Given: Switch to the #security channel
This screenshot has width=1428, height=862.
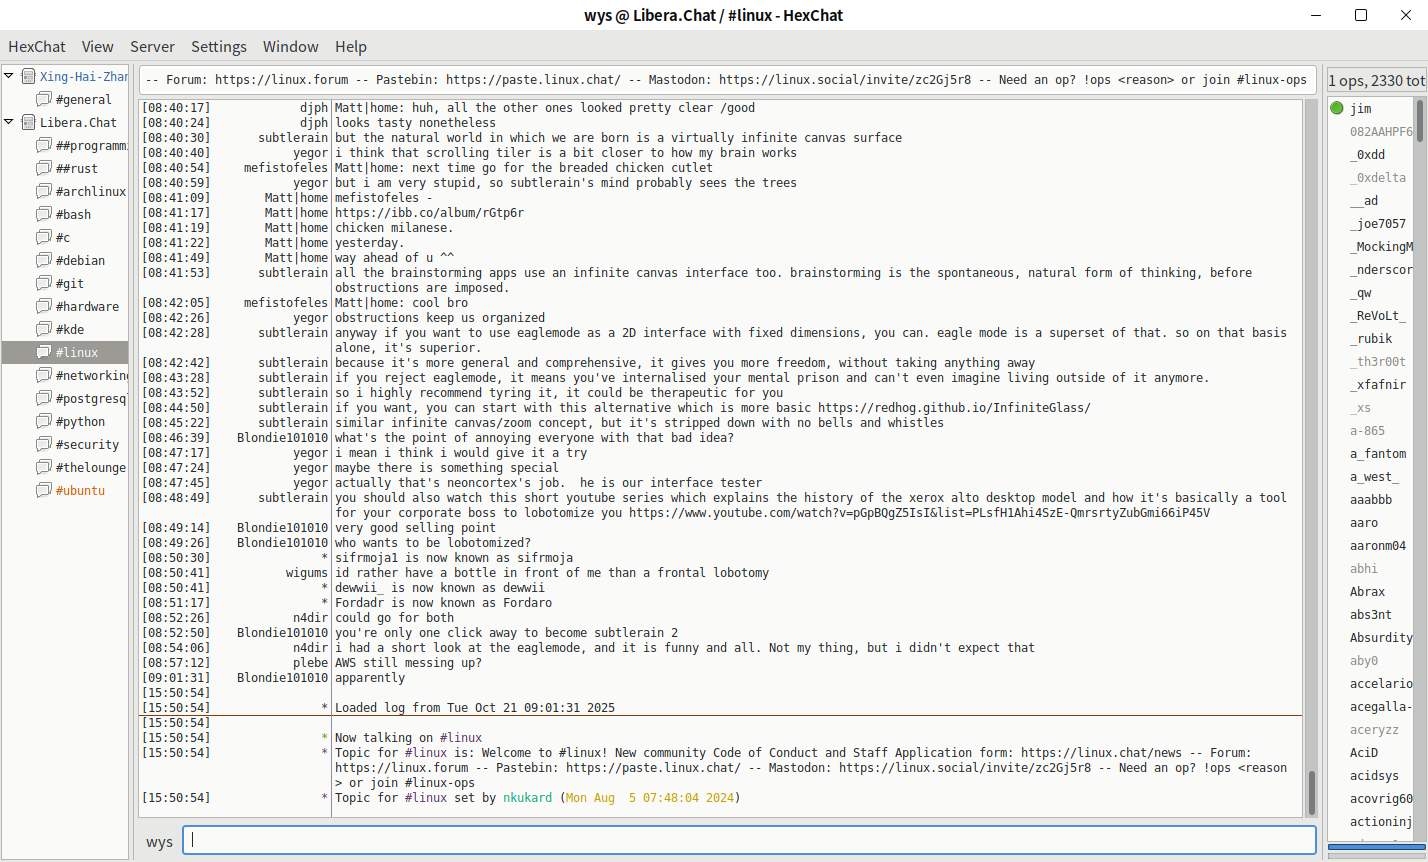Looking at the screenshot, I should tap(87, 444).
